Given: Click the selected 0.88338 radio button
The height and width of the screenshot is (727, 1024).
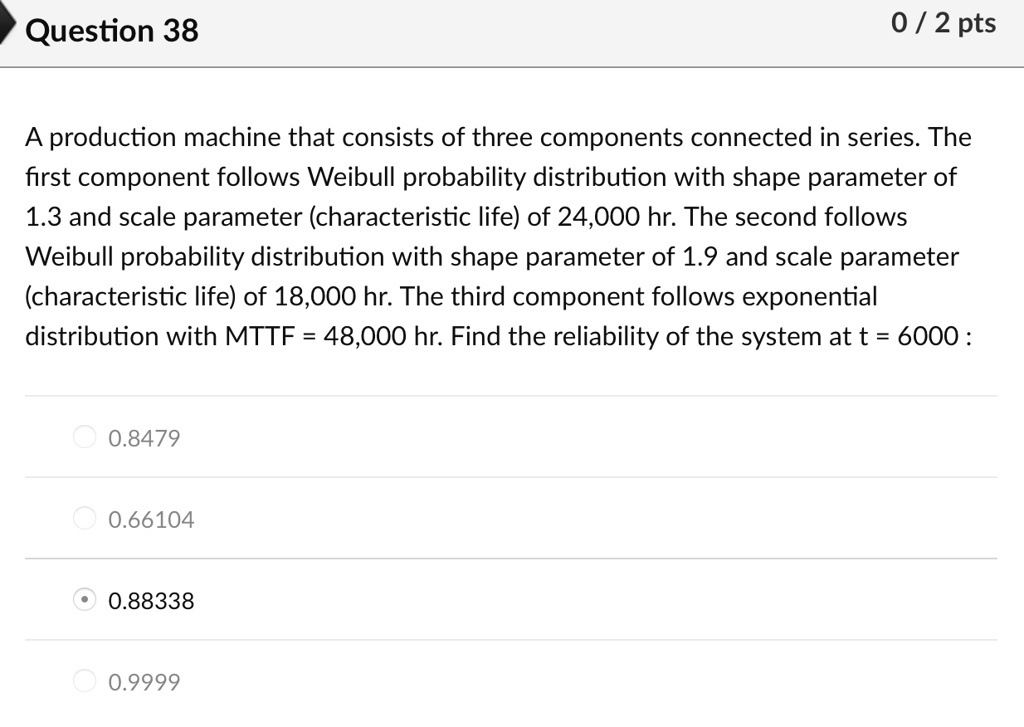Looking at the screenshot, I should pos(84,599).
